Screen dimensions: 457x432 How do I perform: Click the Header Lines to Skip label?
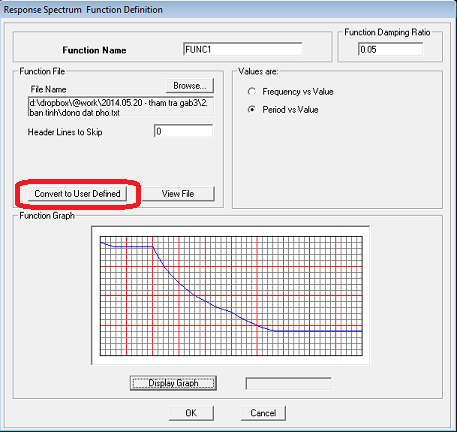click(x=65, y=132)
